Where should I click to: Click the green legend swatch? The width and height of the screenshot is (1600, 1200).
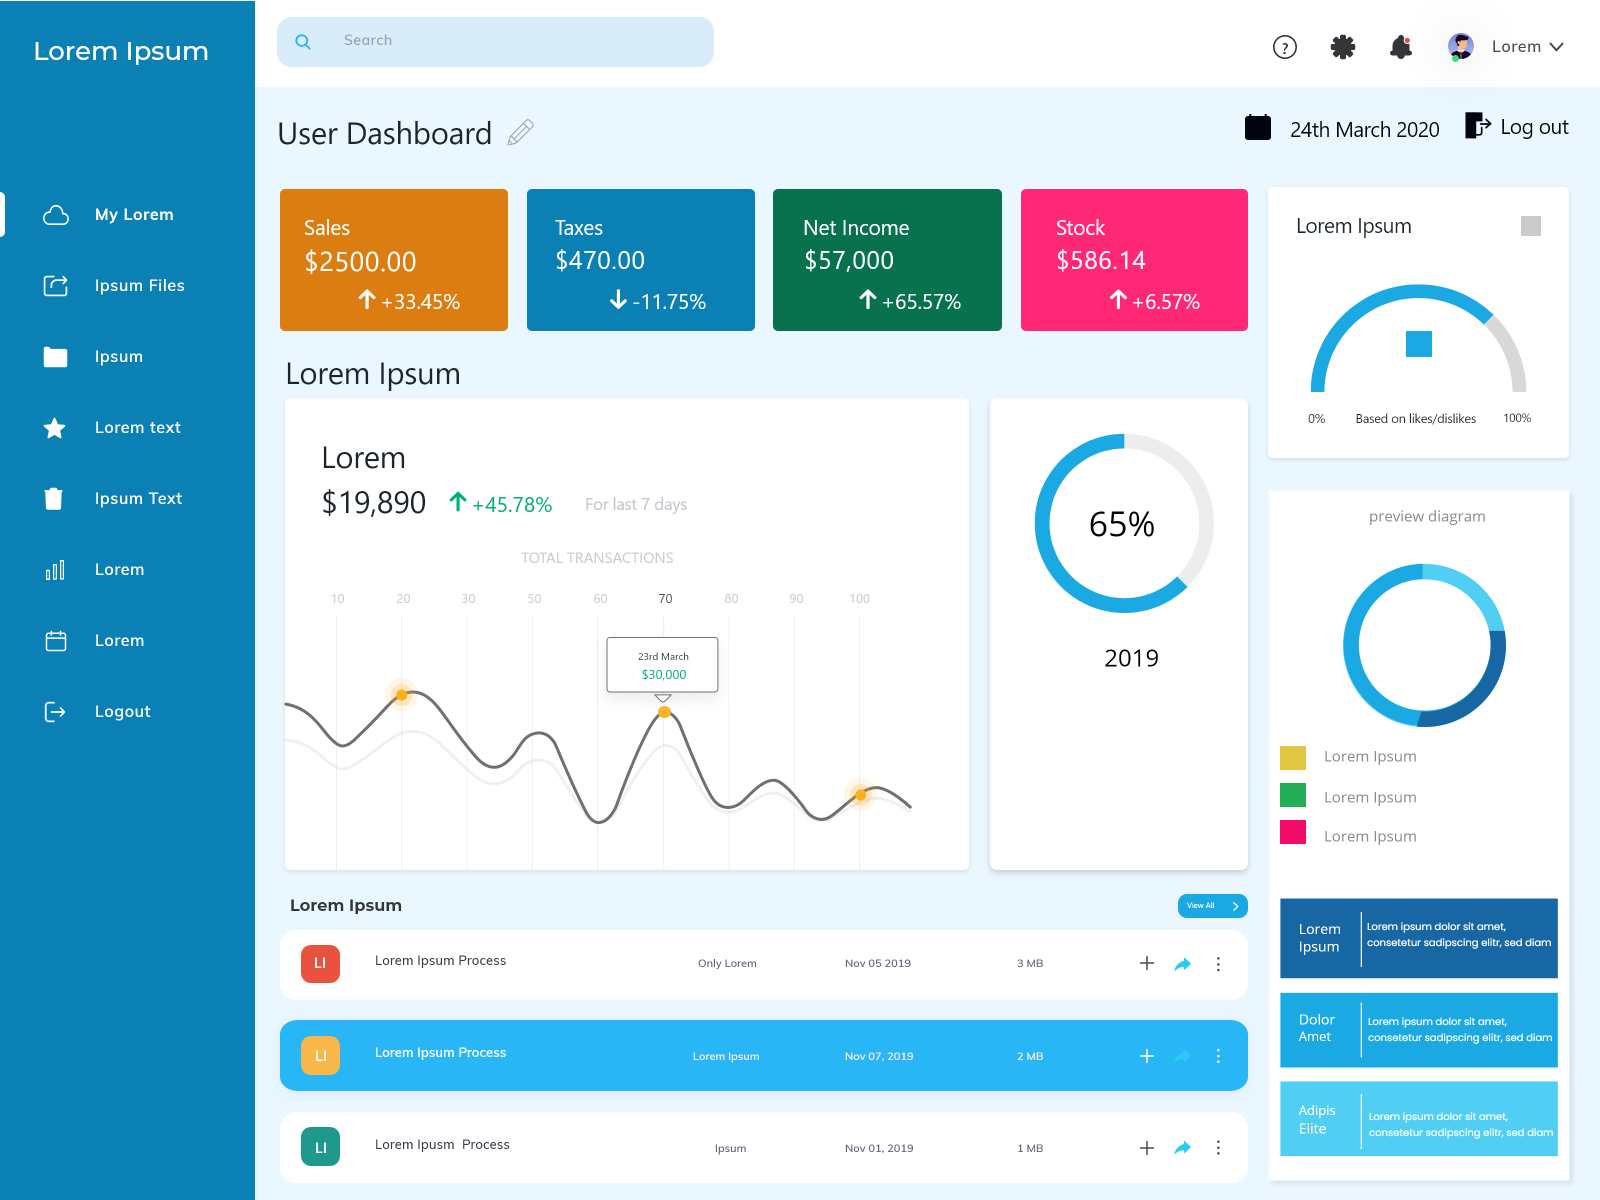1293,795
